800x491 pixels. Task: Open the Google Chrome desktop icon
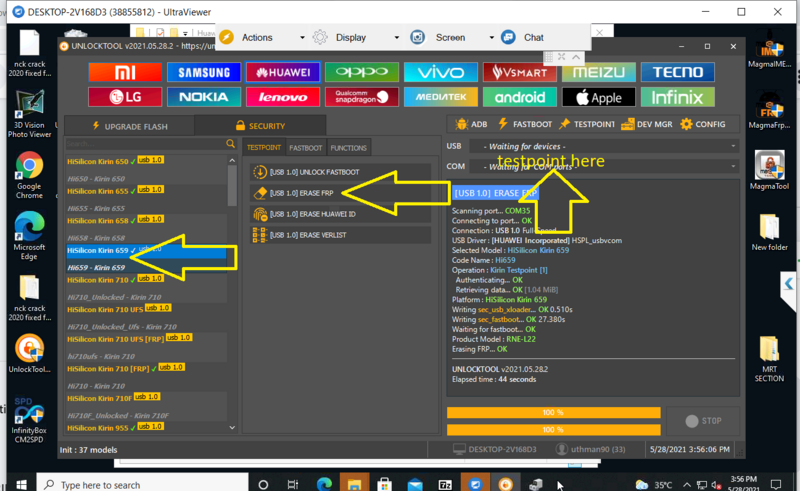click(29, 175)
